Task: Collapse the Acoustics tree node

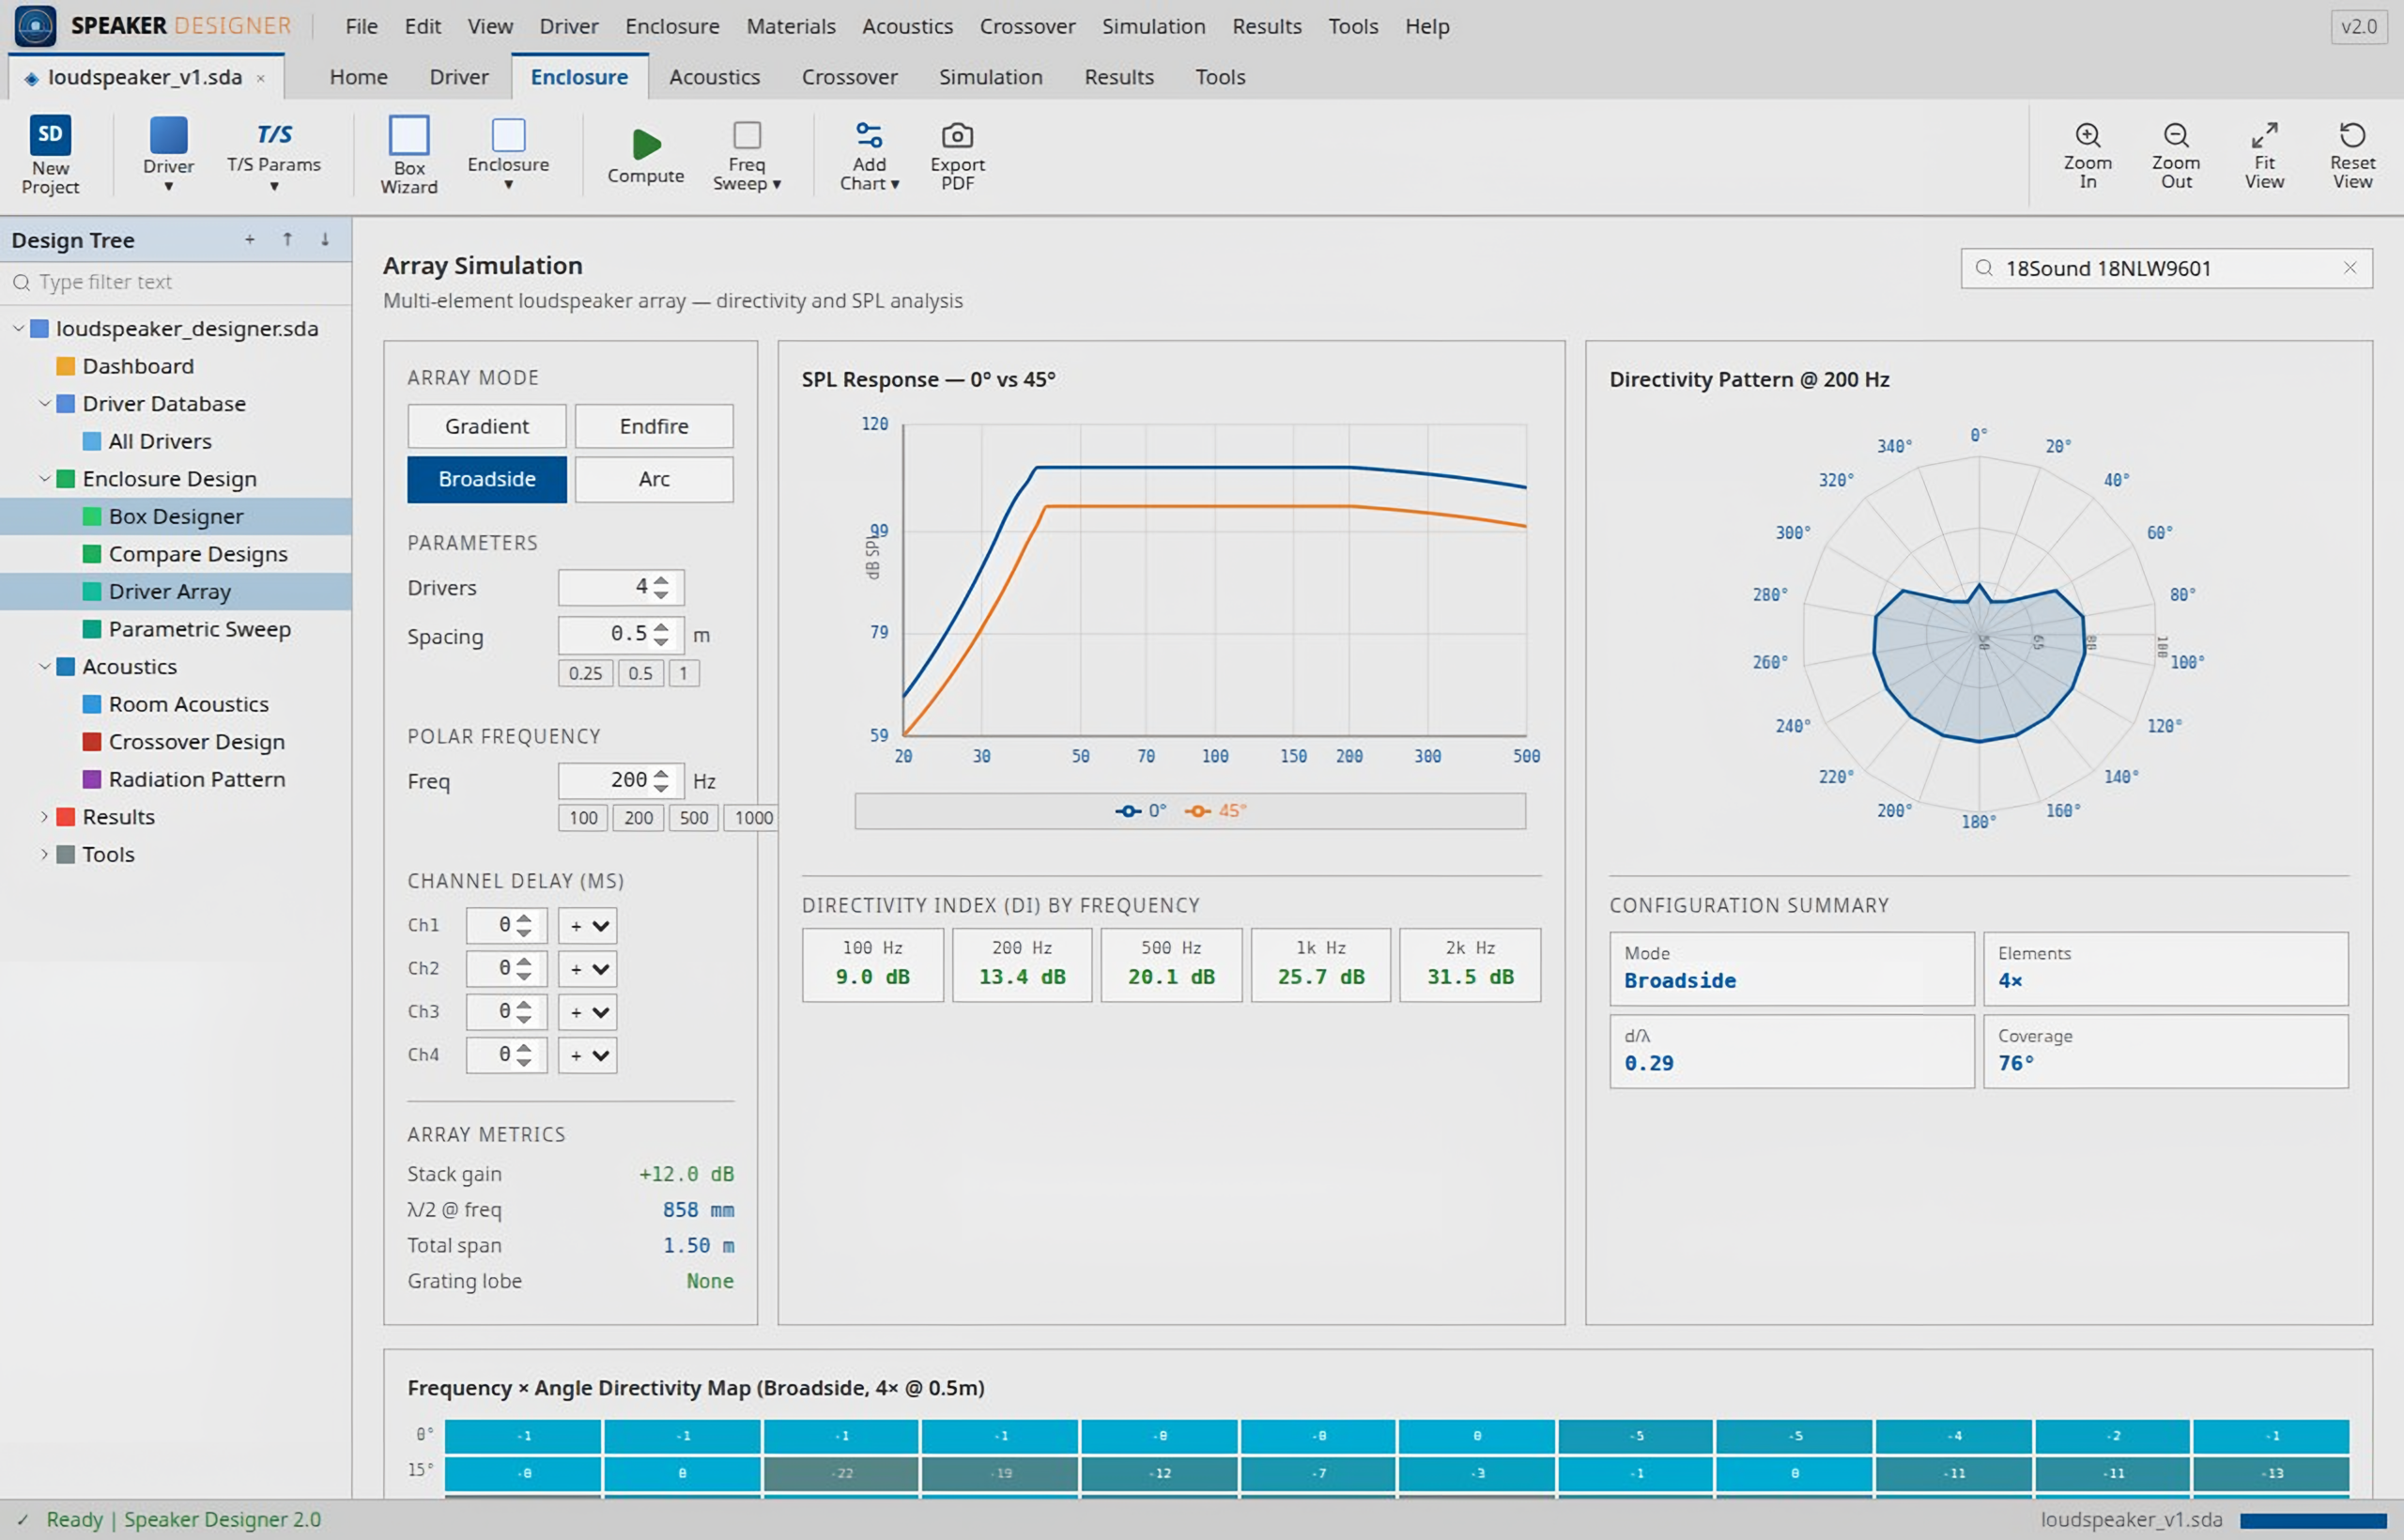Action: 44,667
